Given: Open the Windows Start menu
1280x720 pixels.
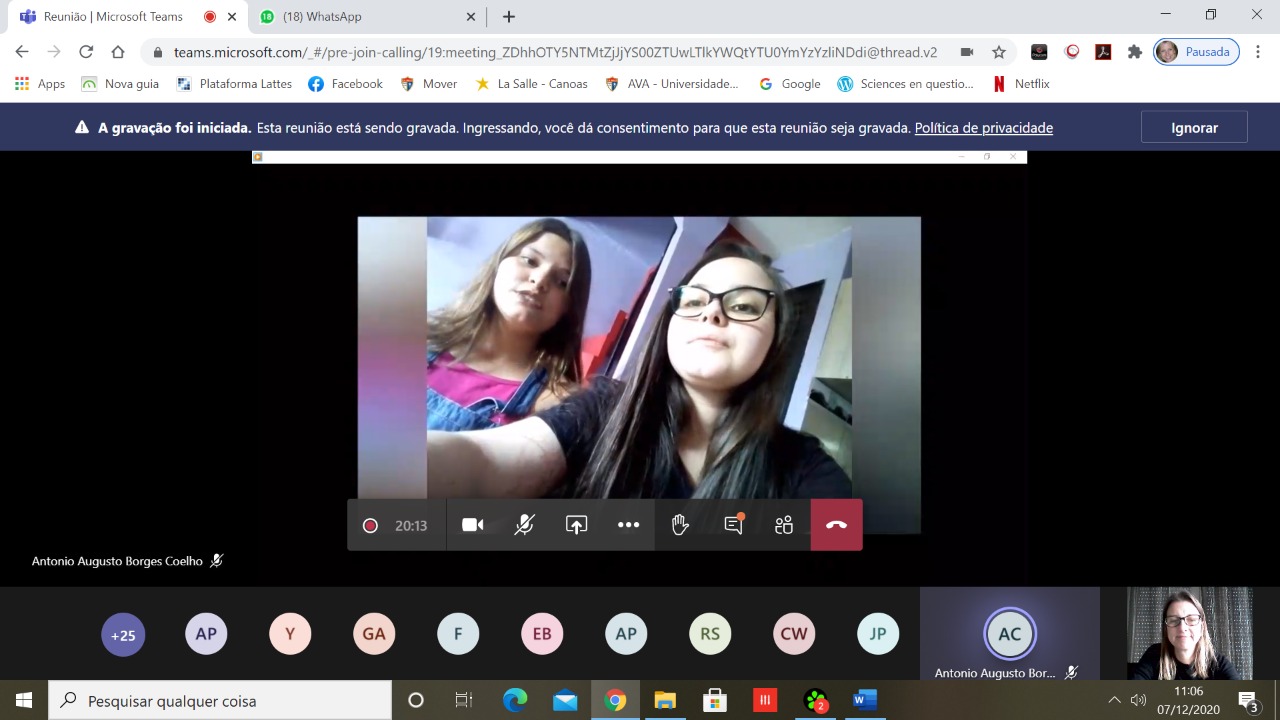Looking at the screenshot, I should pyautogui.click(x=24, y=700).
